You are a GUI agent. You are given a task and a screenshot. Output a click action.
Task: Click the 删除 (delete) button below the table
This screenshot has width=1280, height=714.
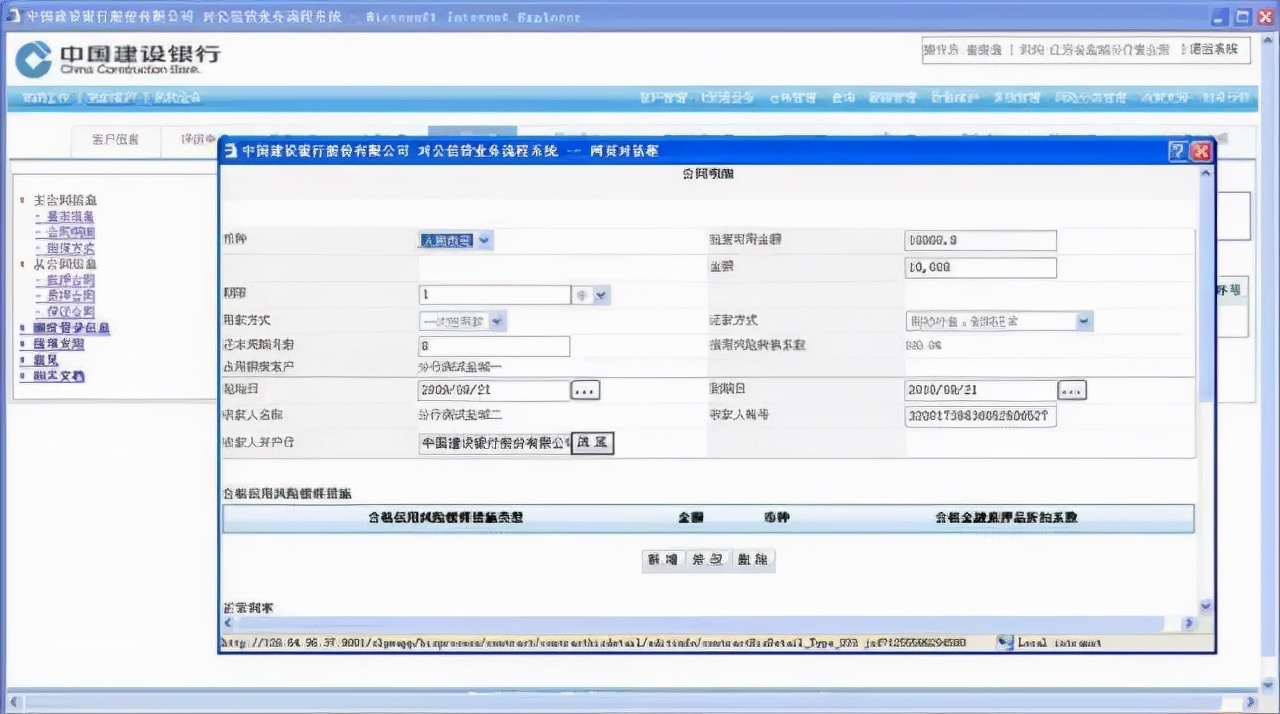(753, 561)
